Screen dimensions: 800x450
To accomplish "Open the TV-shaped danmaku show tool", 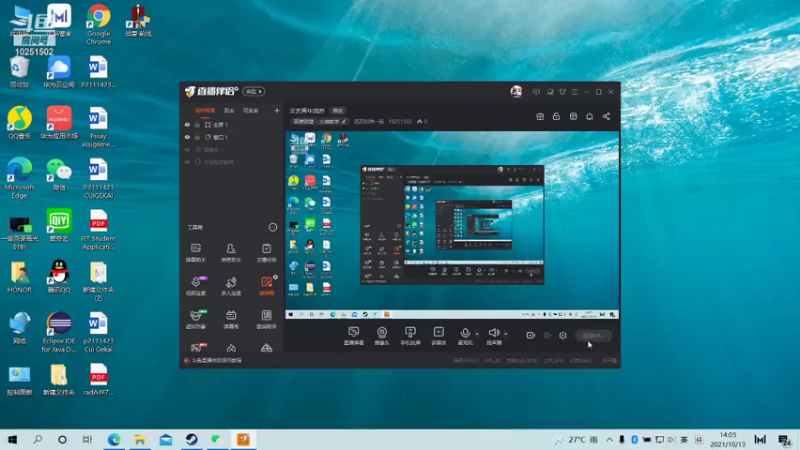I will (231, 319).
